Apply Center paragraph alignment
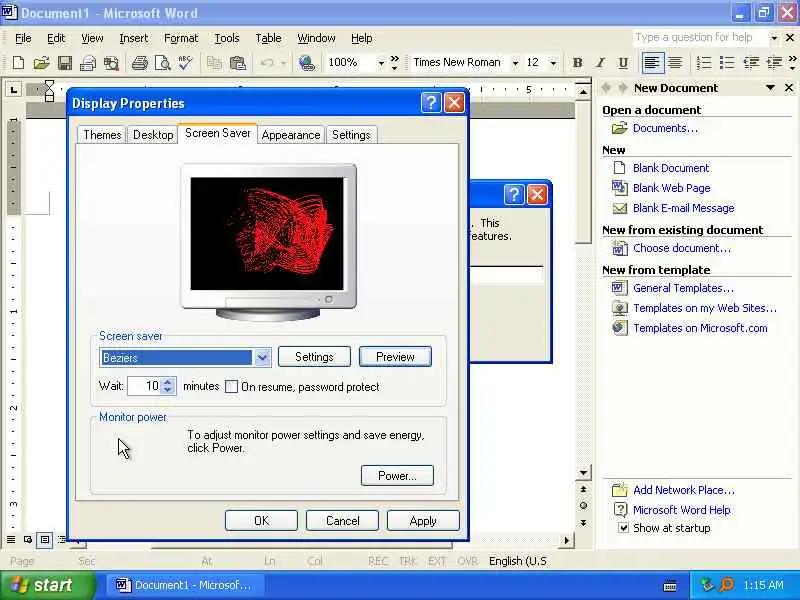Viewport: 800px width, 600px height. click(x=675, y=63)
